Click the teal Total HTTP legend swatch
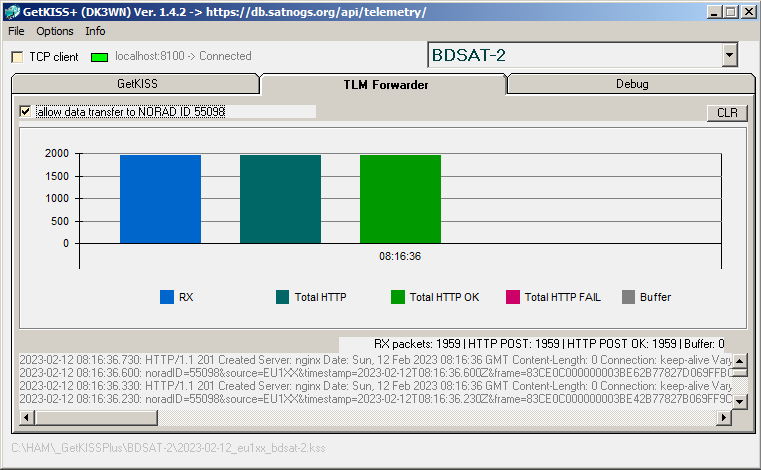Image resolution: width=761 pixels, height=470 pixels. pyautogui.click(x=282, y=297)
